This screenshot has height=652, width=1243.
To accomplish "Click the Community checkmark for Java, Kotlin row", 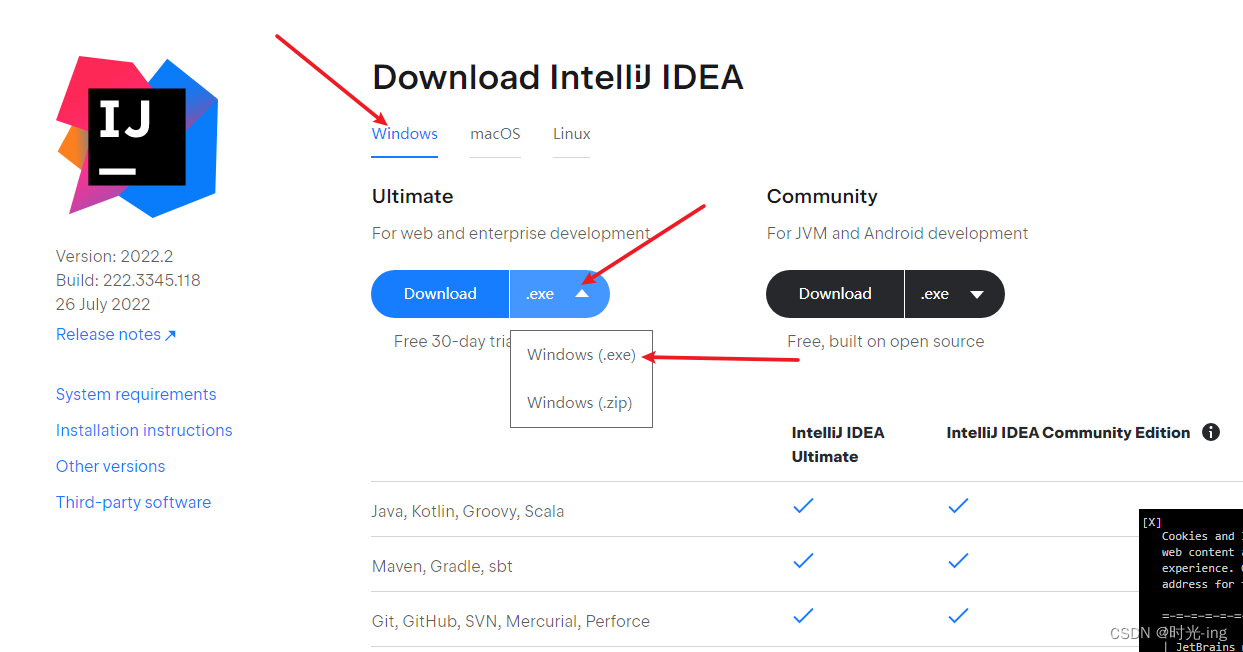I will pyautogui.click(x=958, y=506).
